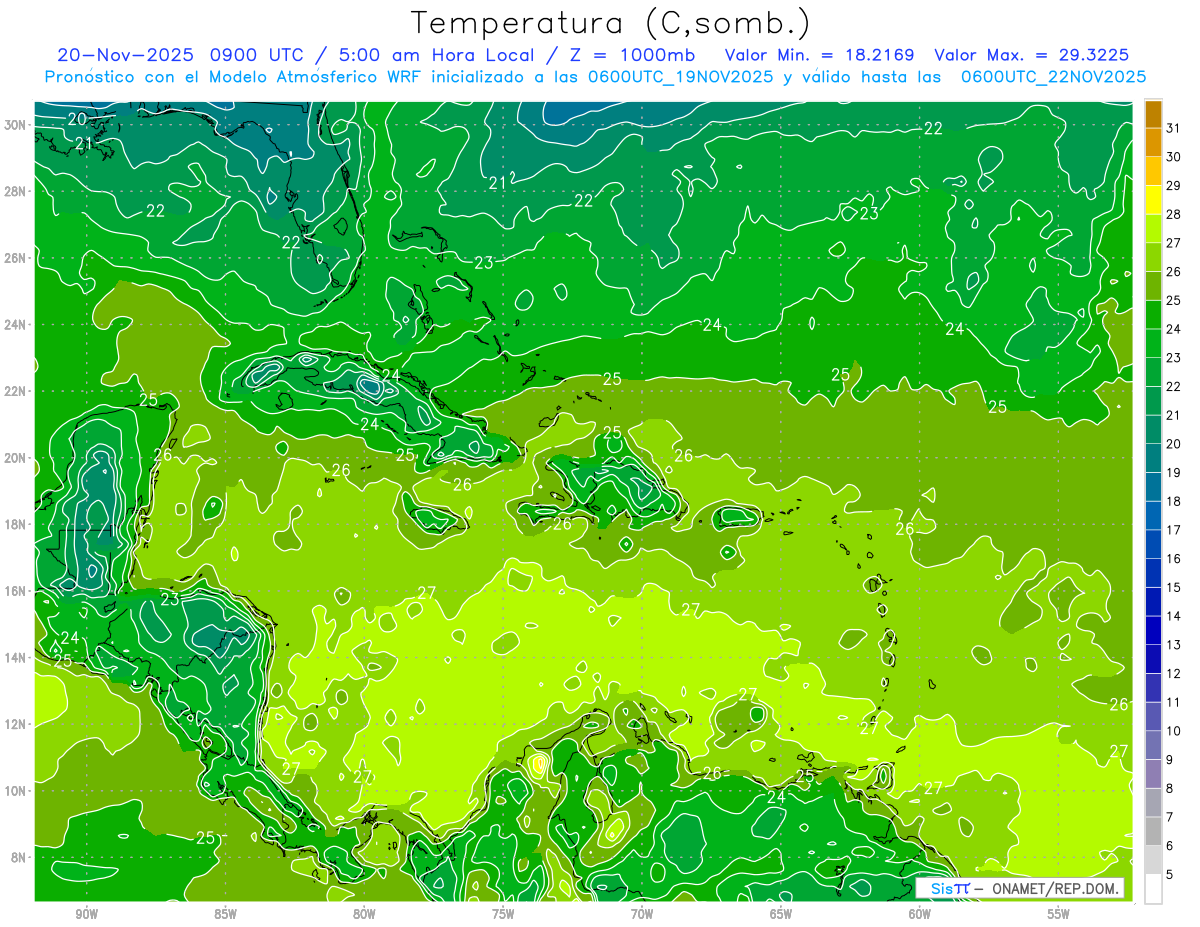The height and width of the screenshot is (927, 1200).
Task: Click the "70W" longitude label
Action: pos(642,914)
